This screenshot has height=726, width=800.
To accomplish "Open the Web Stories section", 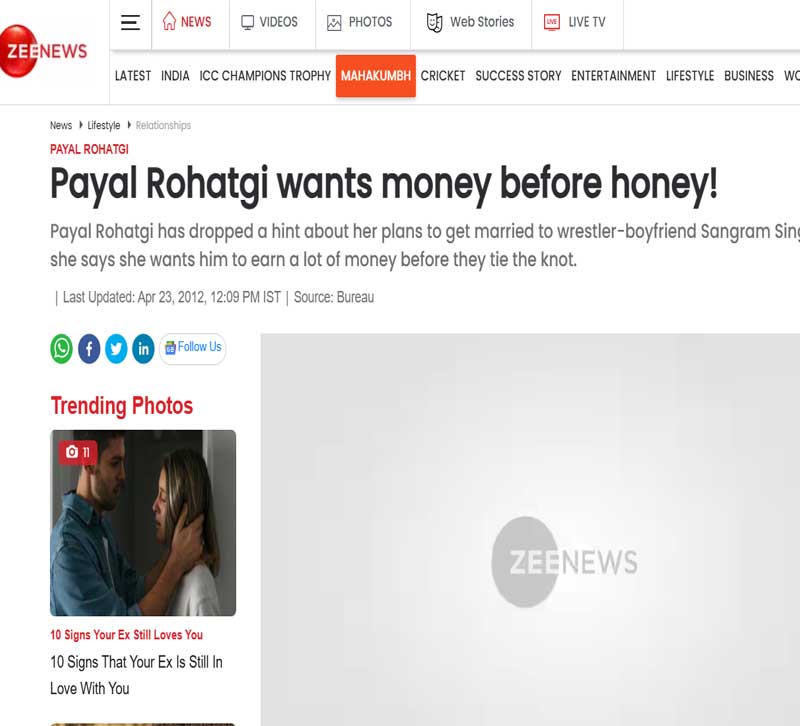I will point(470,22).
